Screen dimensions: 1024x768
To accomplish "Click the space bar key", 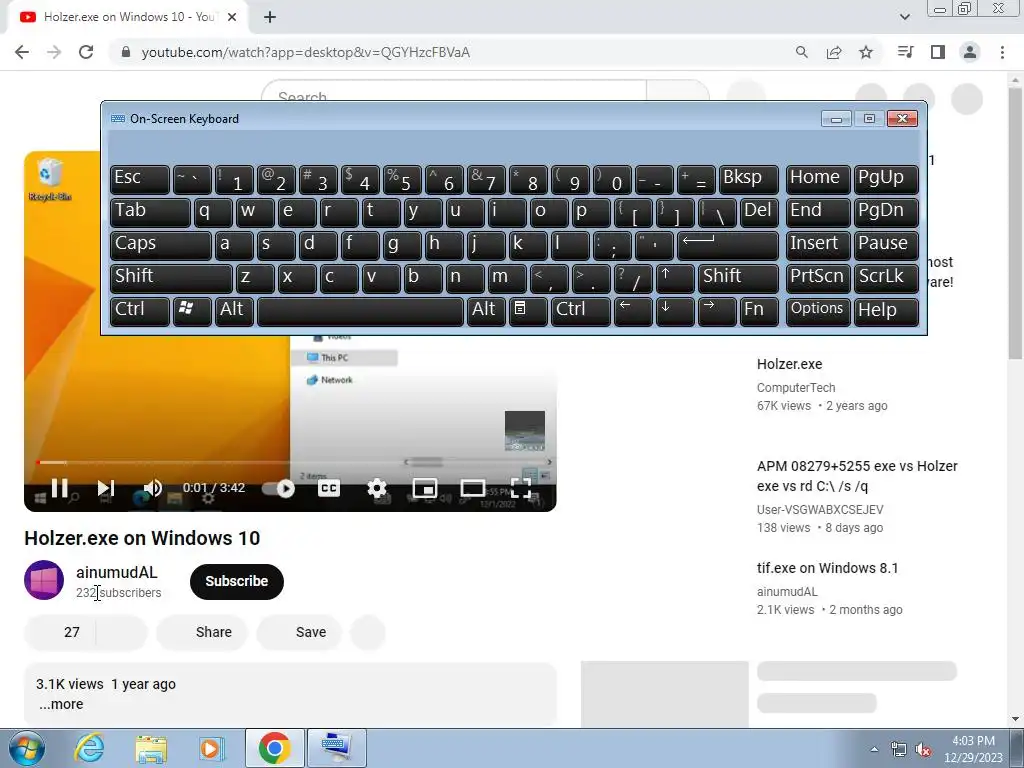I will (x=360, y=312).
